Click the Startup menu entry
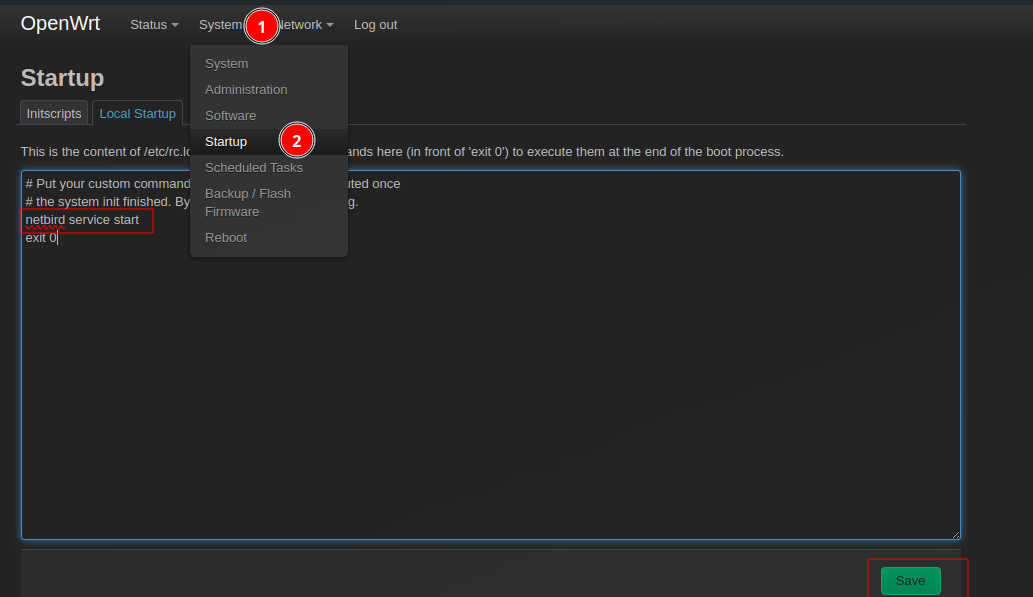Viewport: 1033px width, 597px height. coord(226,141)
